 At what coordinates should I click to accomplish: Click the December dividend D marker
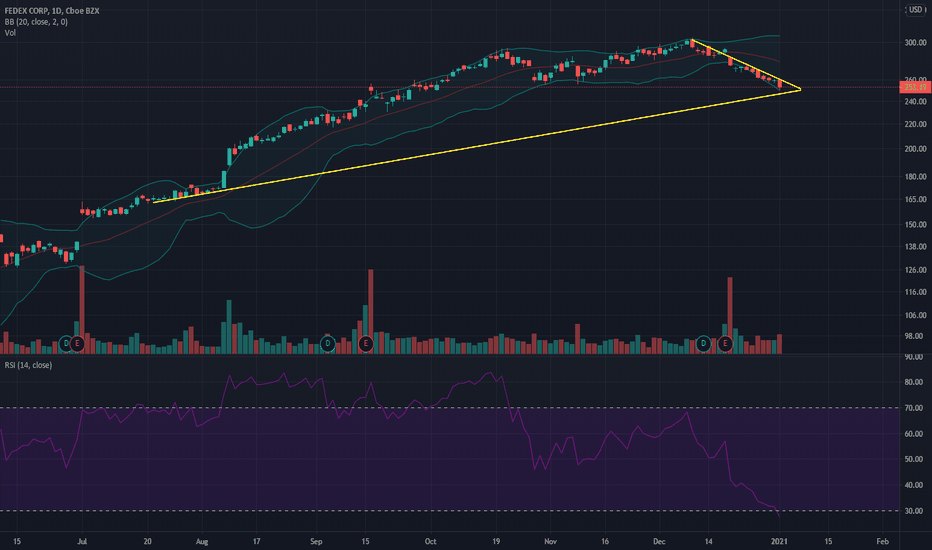703,344
